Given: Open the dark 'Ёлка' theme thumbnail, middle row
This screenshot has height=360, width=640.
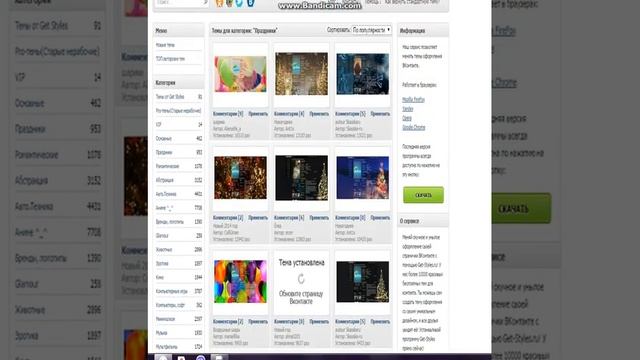Looking at the screenshot, I should 301,178.
